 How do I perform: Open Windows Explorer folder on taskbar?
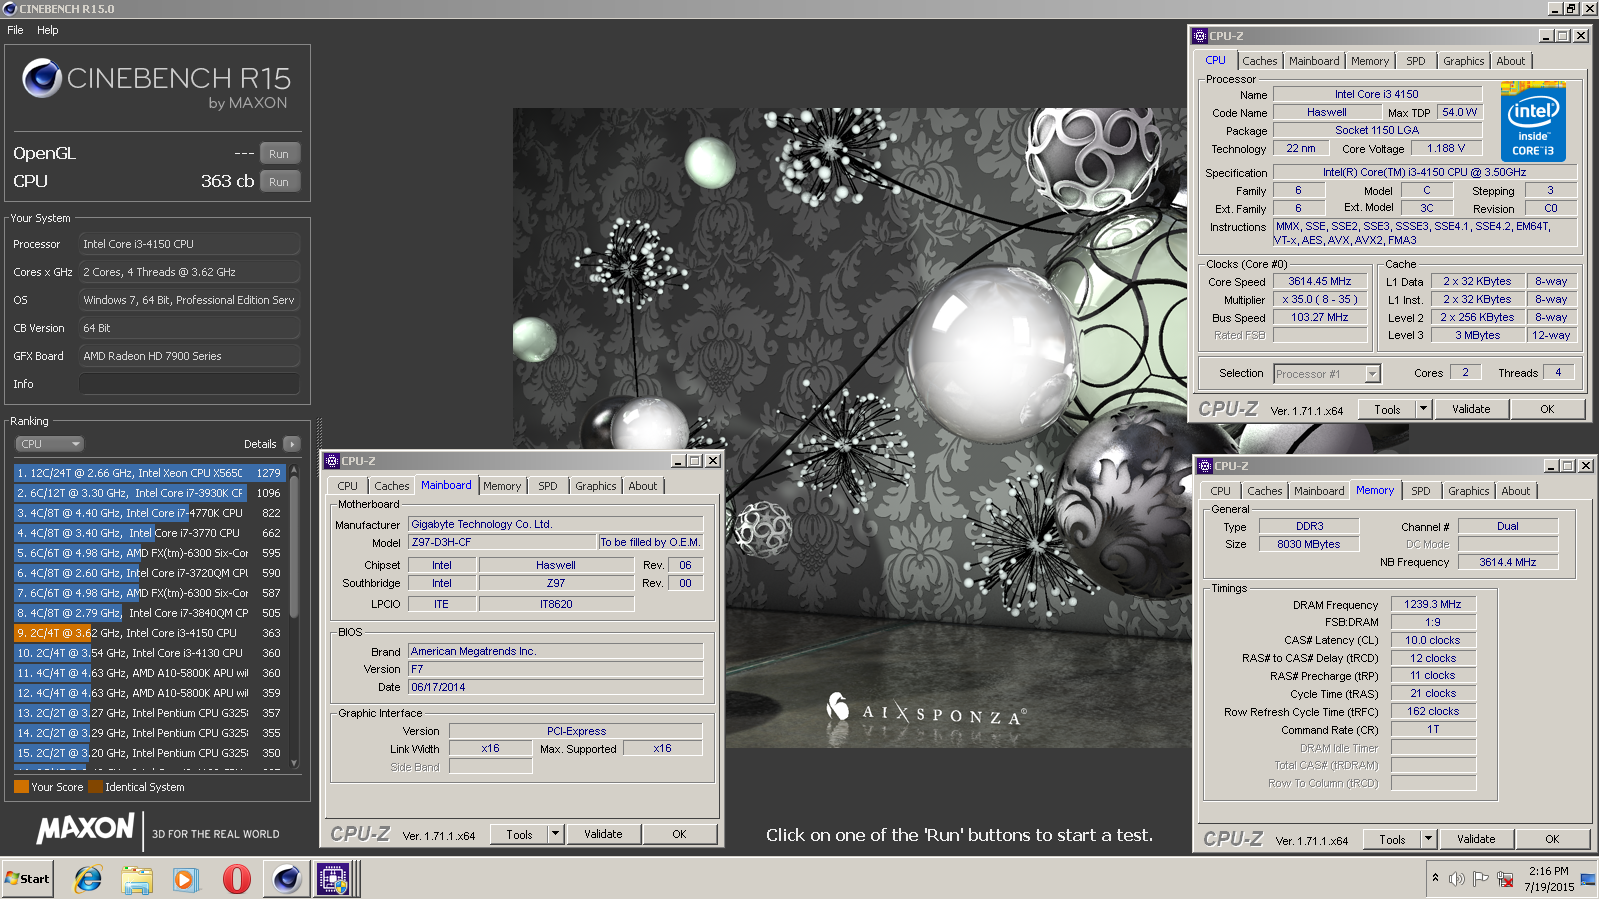pos(137,879)
